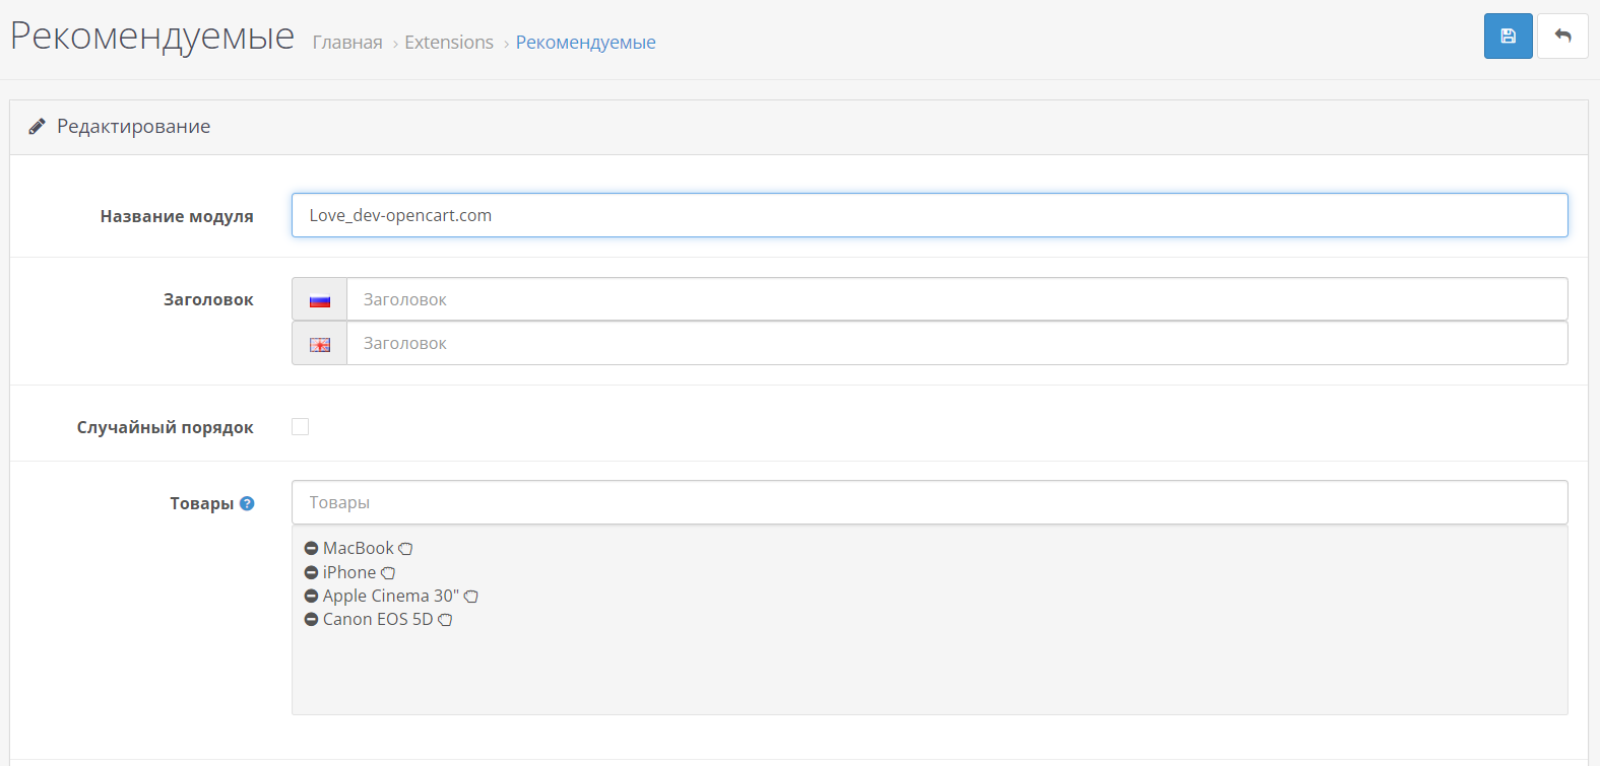
Task: Open Главная breadcrumb link
Action: pyautogui.click(x=347, y=42)
